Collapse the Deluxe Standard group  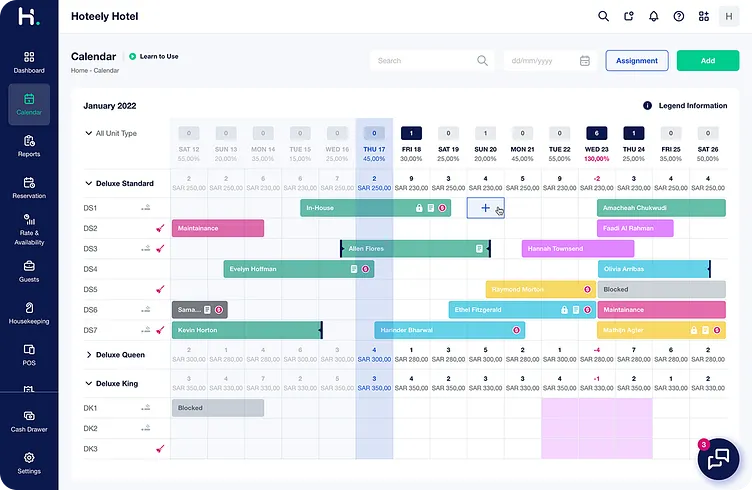click(88, 183)
